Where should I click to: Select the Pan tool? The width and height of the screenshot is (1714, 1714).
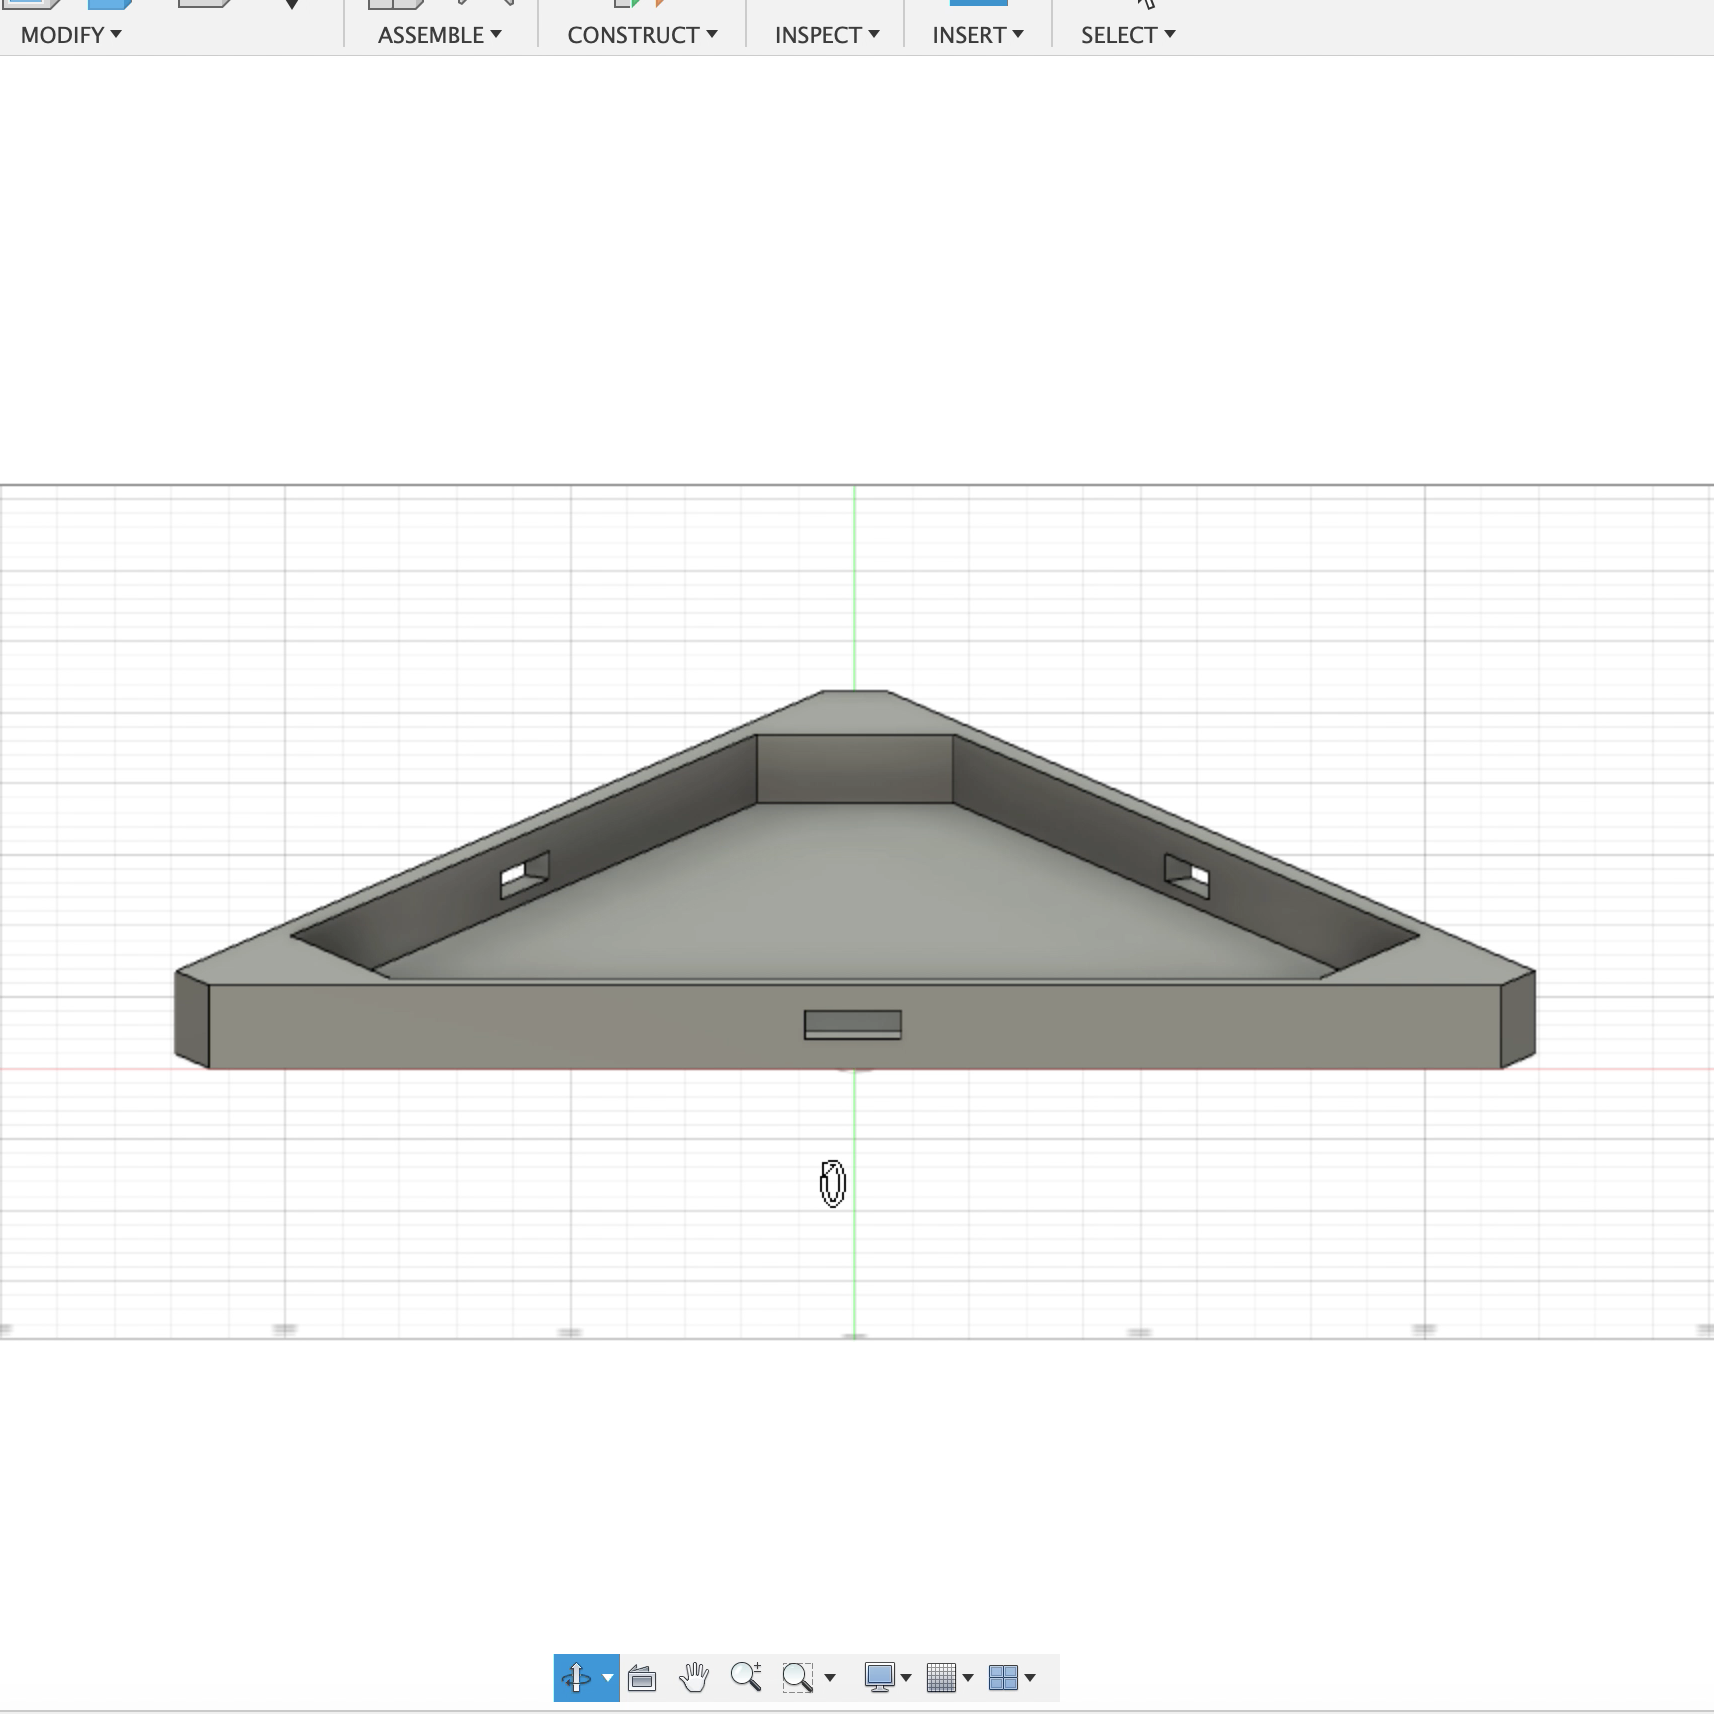tap(695, 1677)
